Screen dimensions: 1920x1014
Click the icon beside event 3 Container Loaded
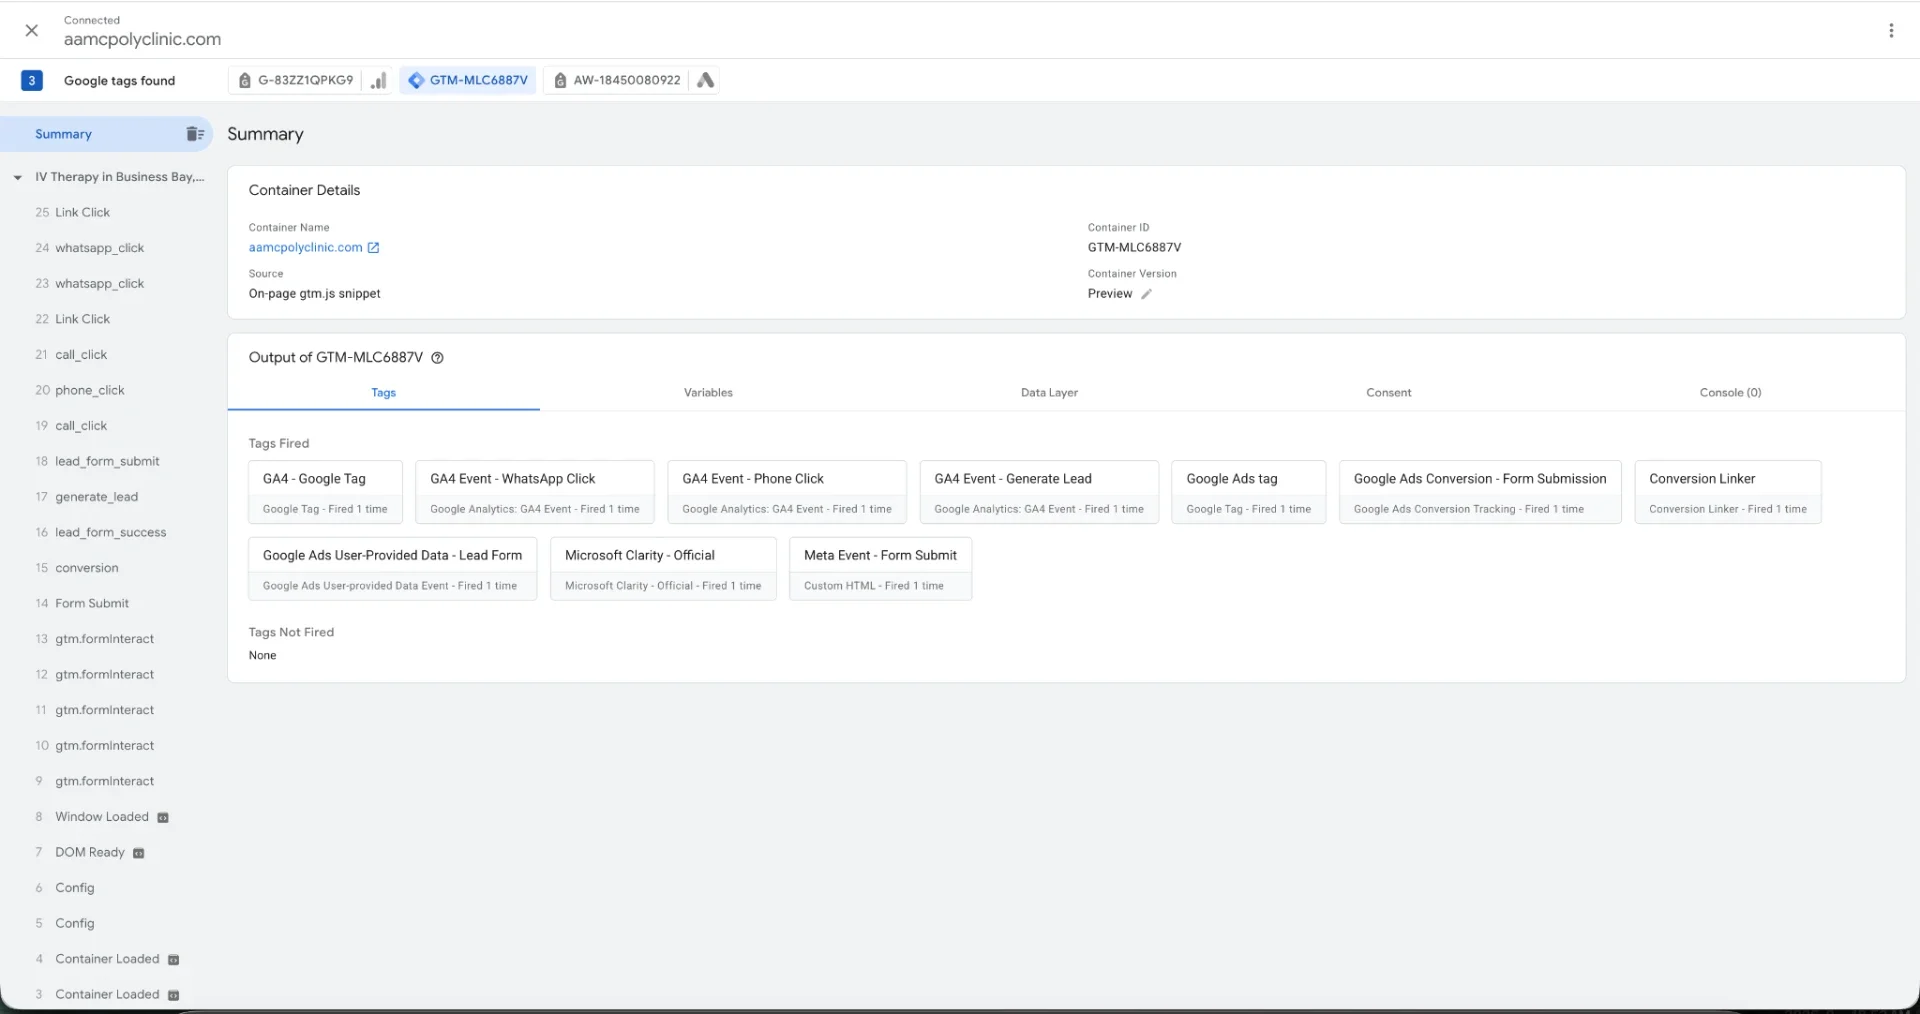click(173, 996)
